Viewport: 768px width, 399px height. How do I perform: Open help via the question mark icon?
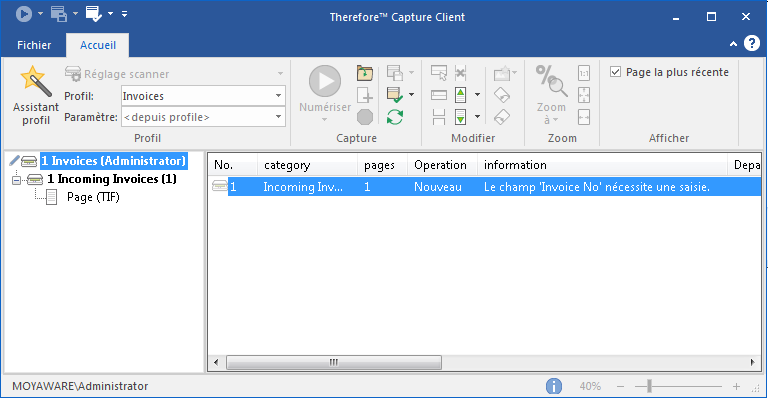tap(752, 44)
